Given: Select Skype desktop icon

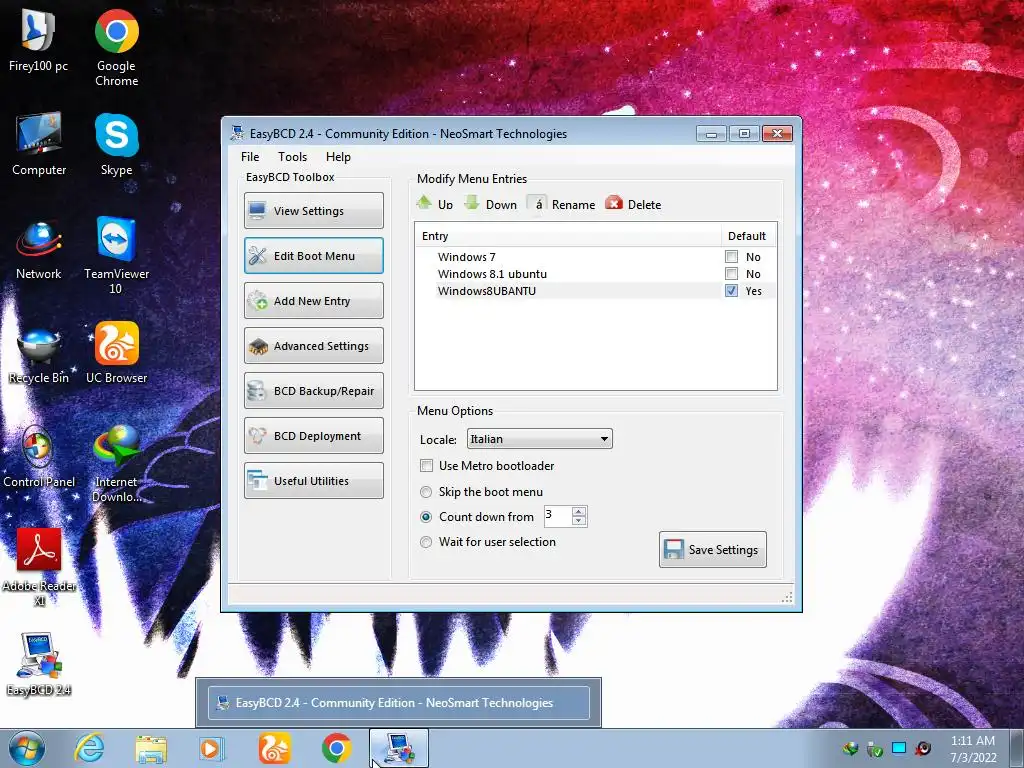Looking at the screenshot, I should [x=116, y=144].
